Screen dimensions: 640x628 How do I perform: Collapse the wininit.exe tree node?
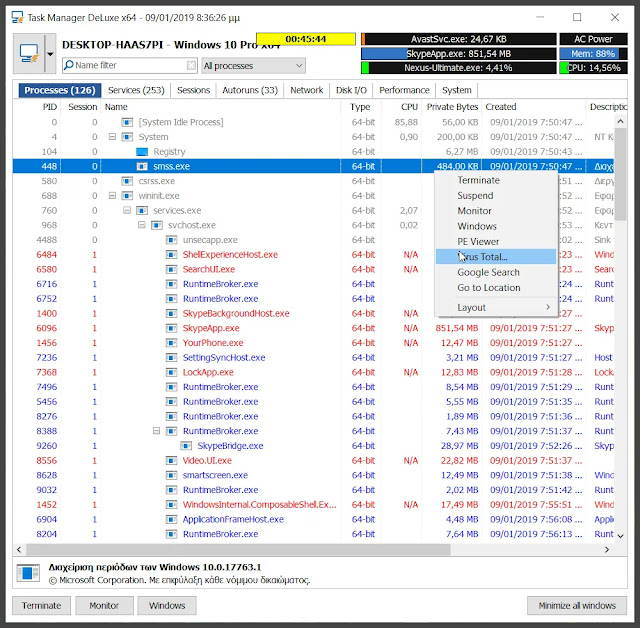112,195
